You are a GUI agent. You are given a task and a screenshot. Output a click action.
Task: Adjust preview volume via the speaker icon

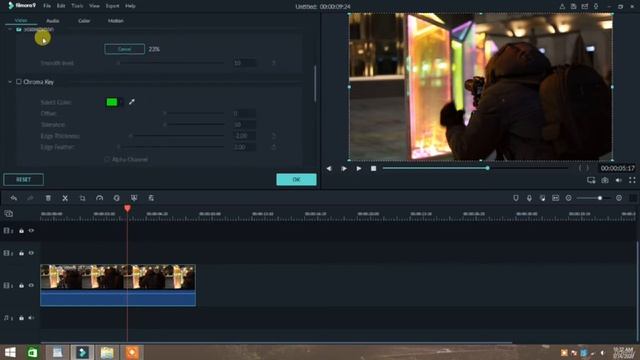click(x=619, y=180)
